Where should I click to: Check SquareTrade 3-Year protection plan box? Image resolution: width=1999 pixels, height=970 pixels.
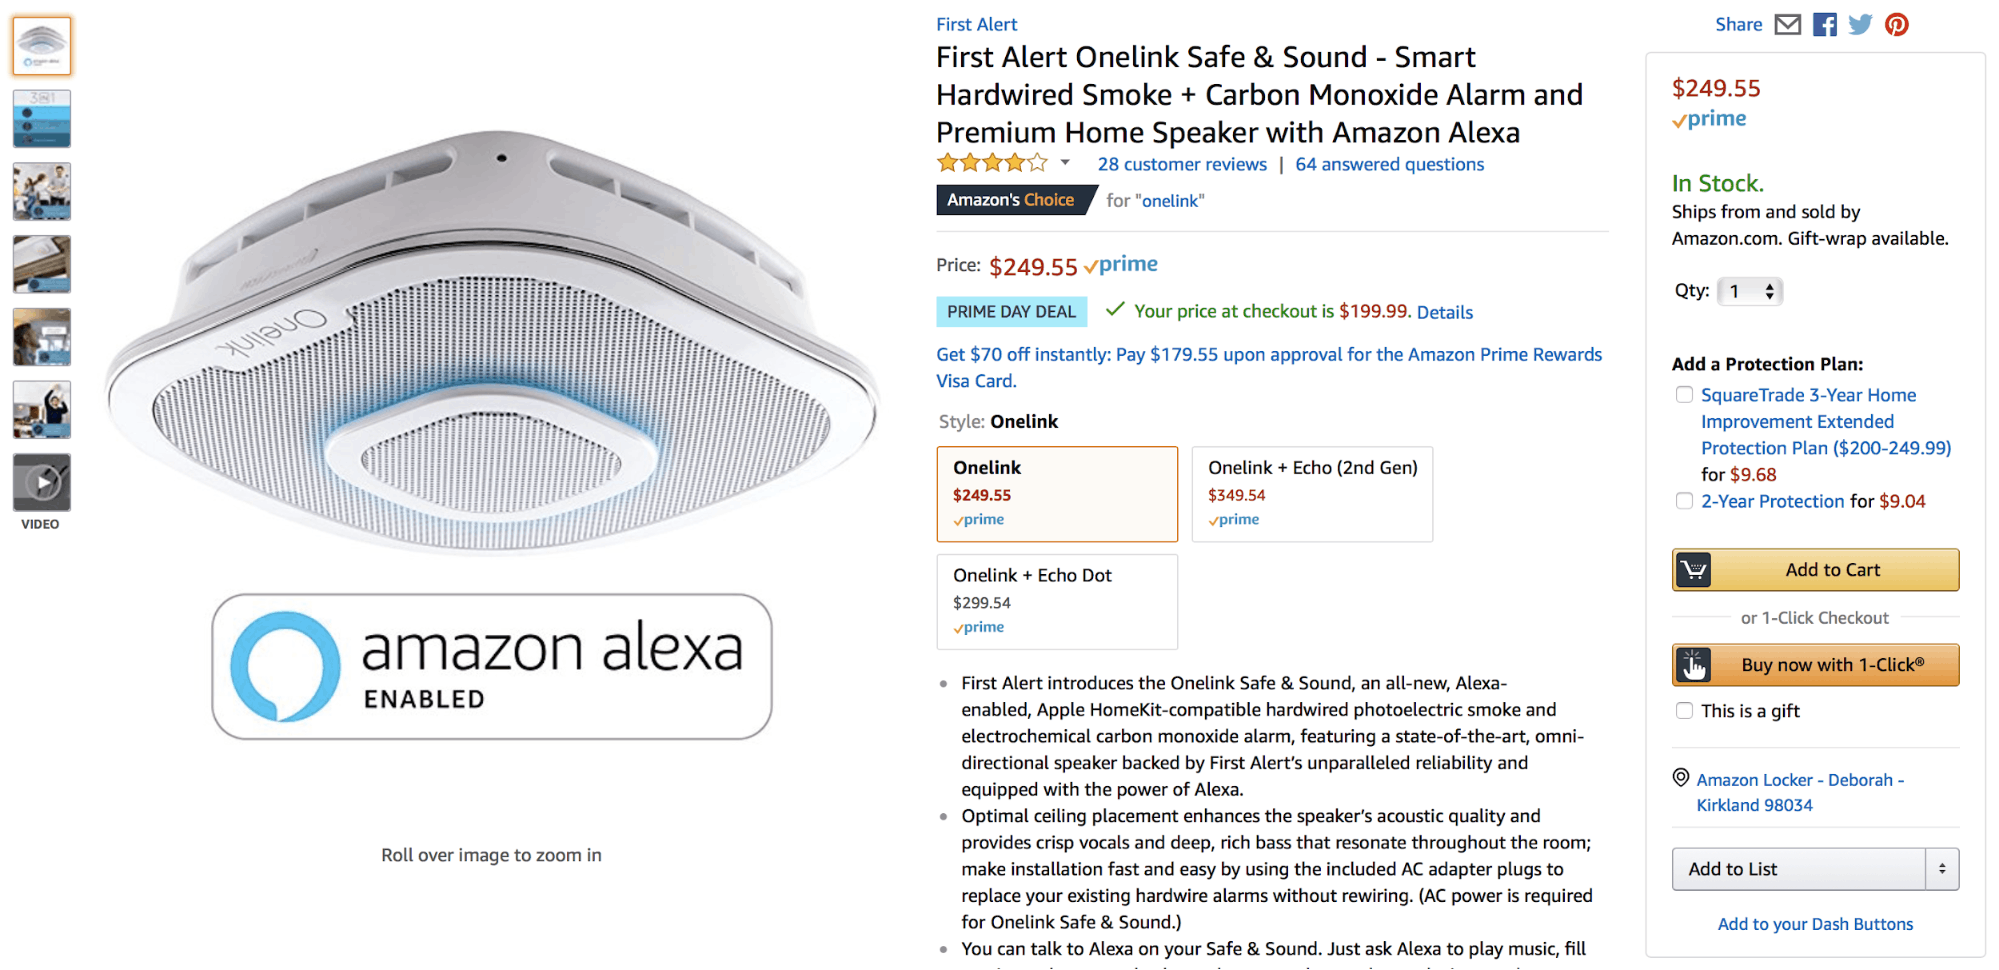(1685, 395)
